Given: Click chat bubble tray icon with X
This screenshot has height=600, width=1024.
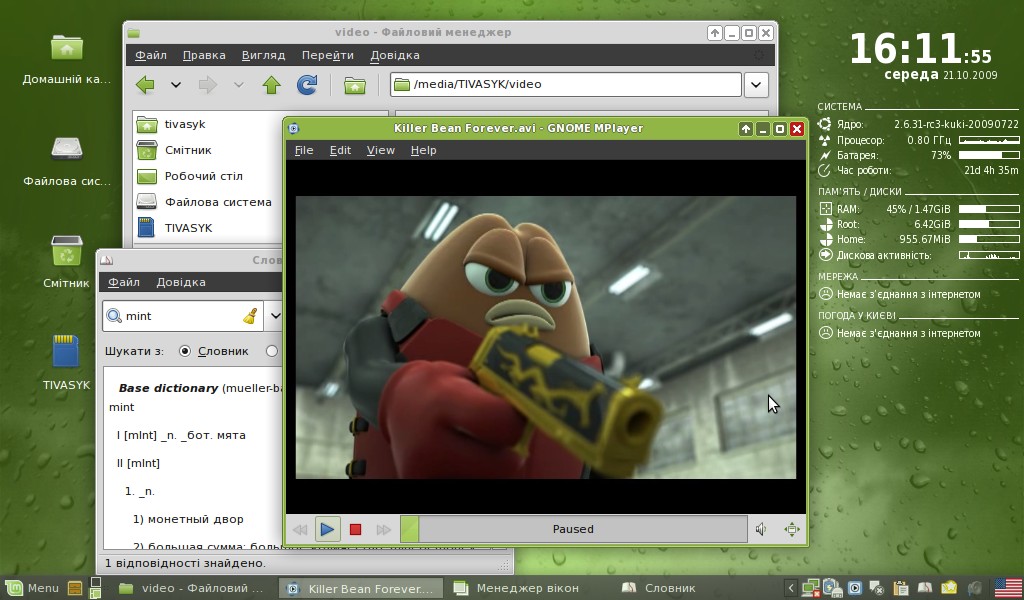Looking at the screenshot, I should 876,588.
